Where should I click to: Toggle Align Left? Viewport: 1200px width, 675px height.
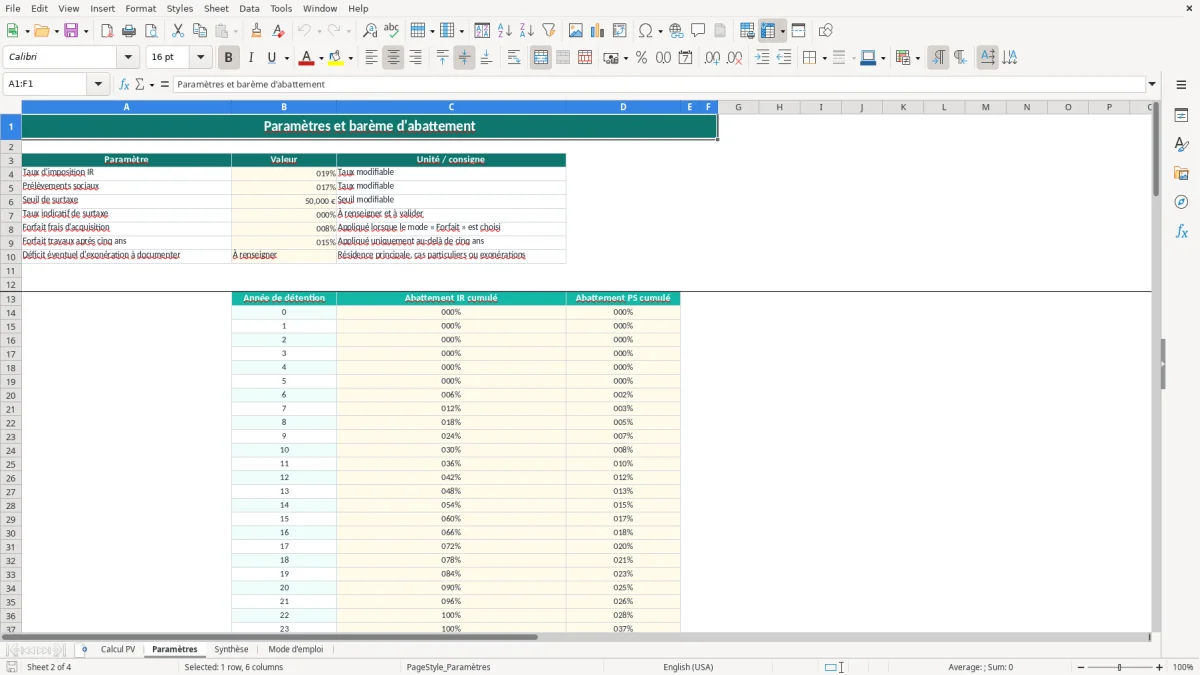pyautogui.click(x=371, y=58)
